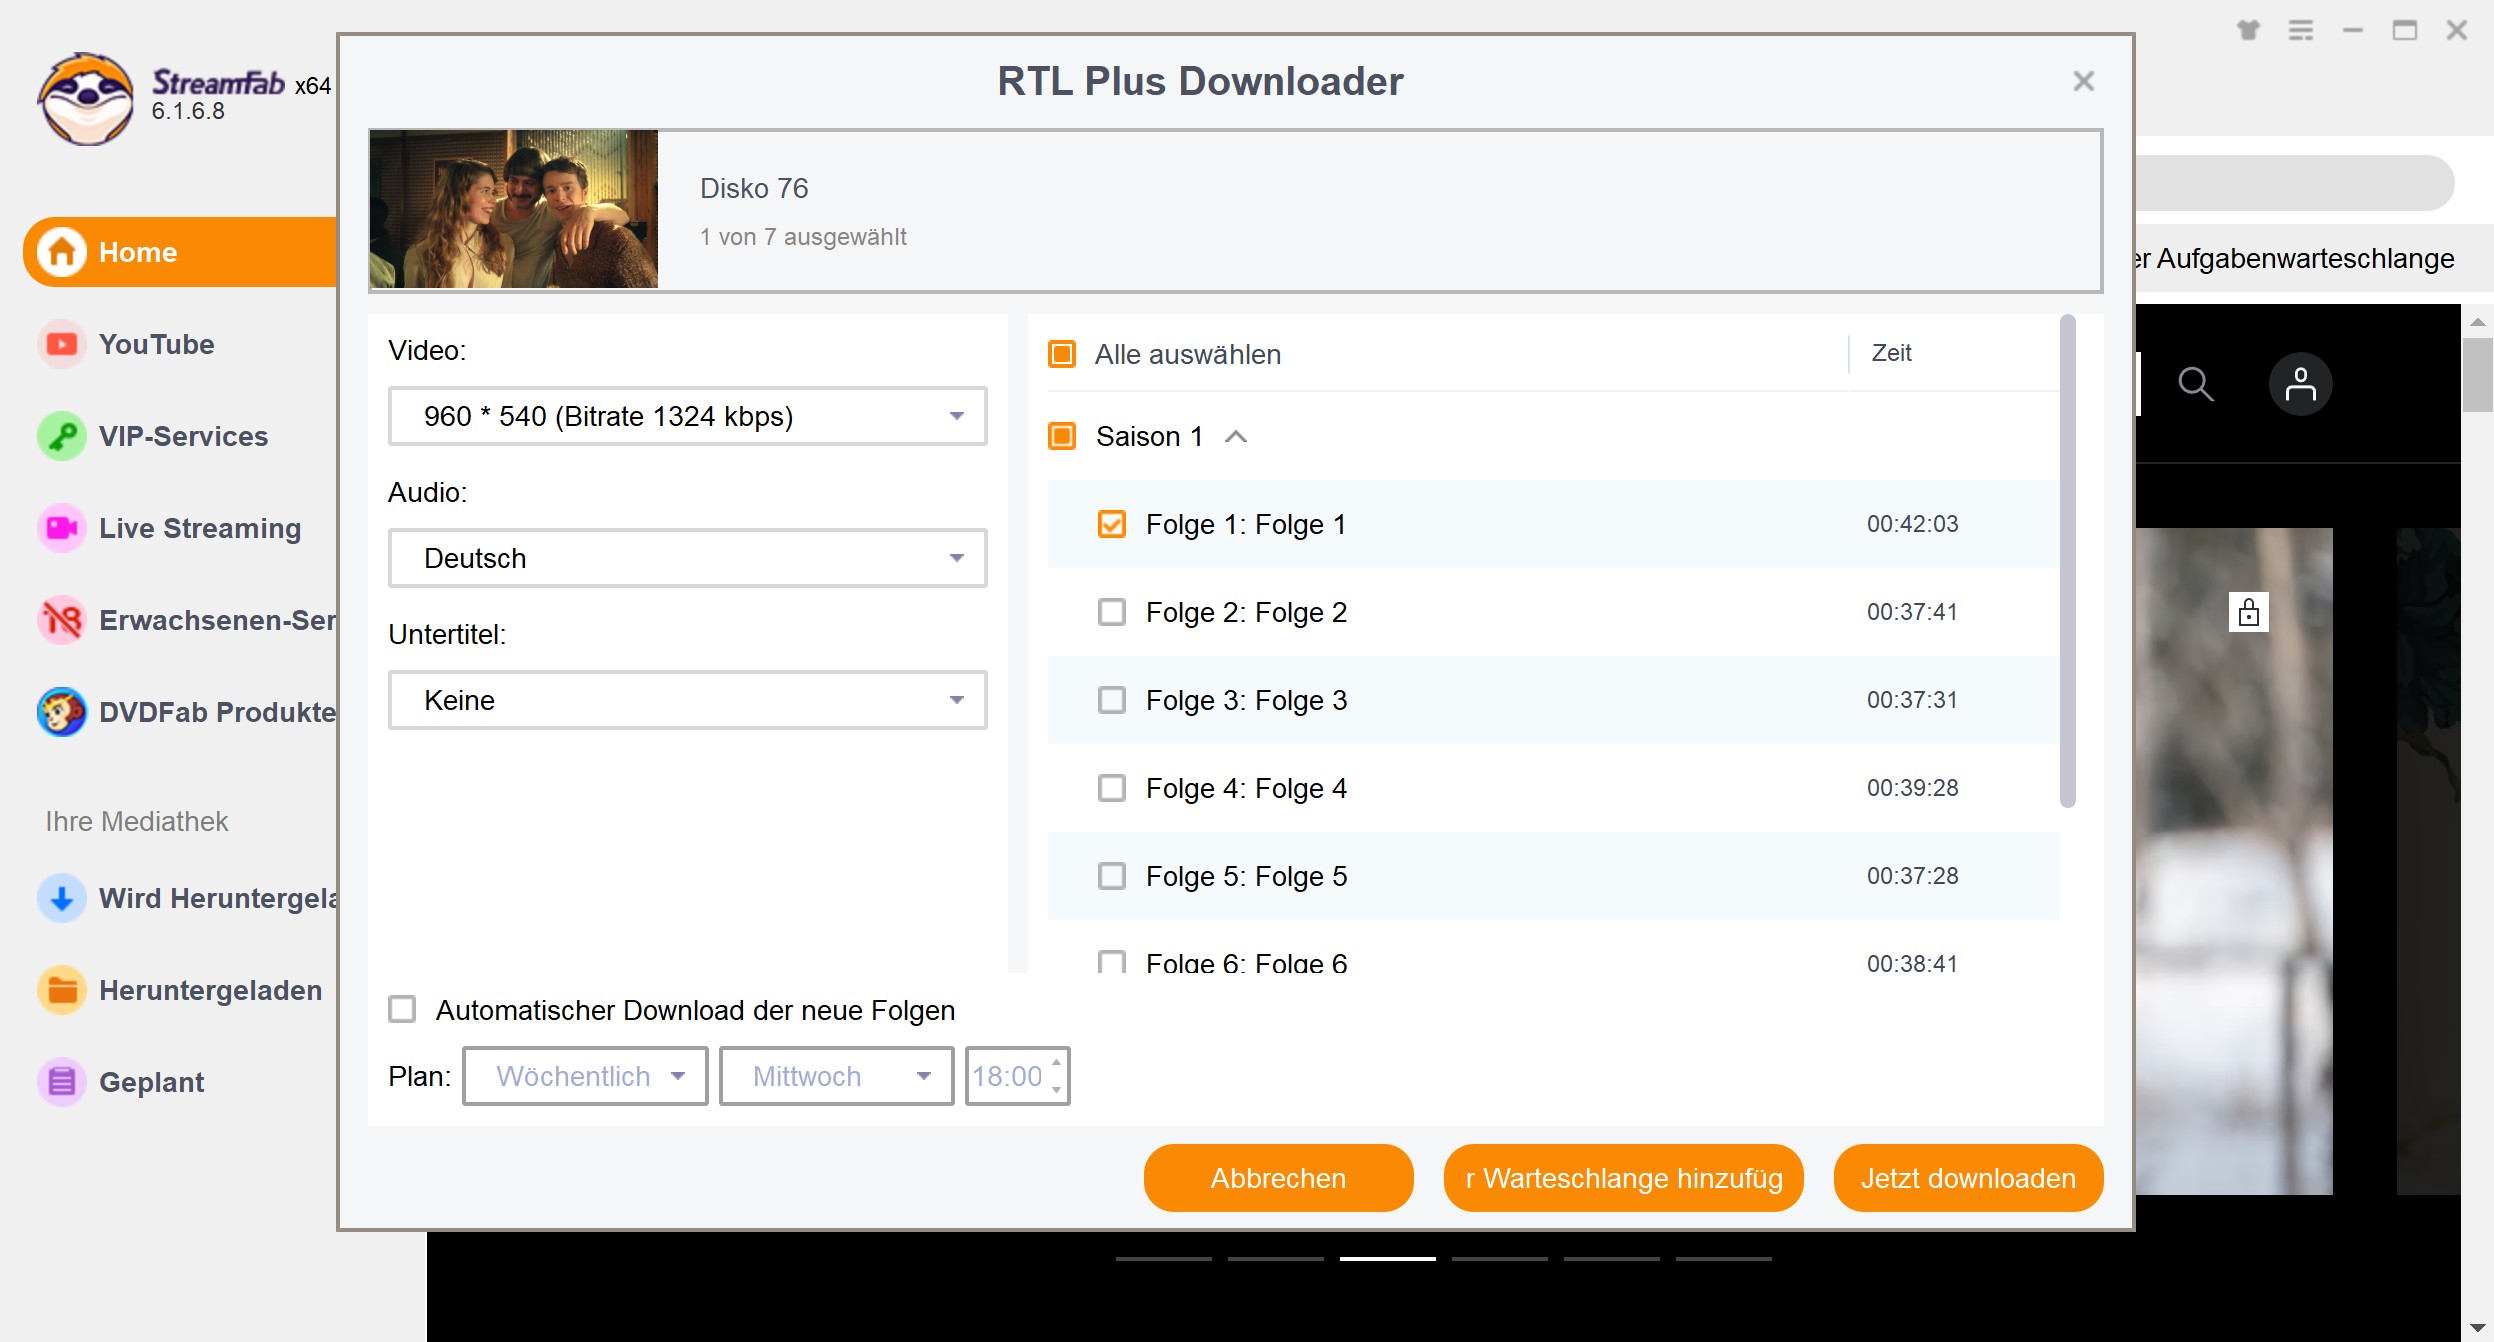This screenshot has height=1342, width=2494.
Task: Click the Heruntergeladen folder icon
Action: click(x=62, y=990)
